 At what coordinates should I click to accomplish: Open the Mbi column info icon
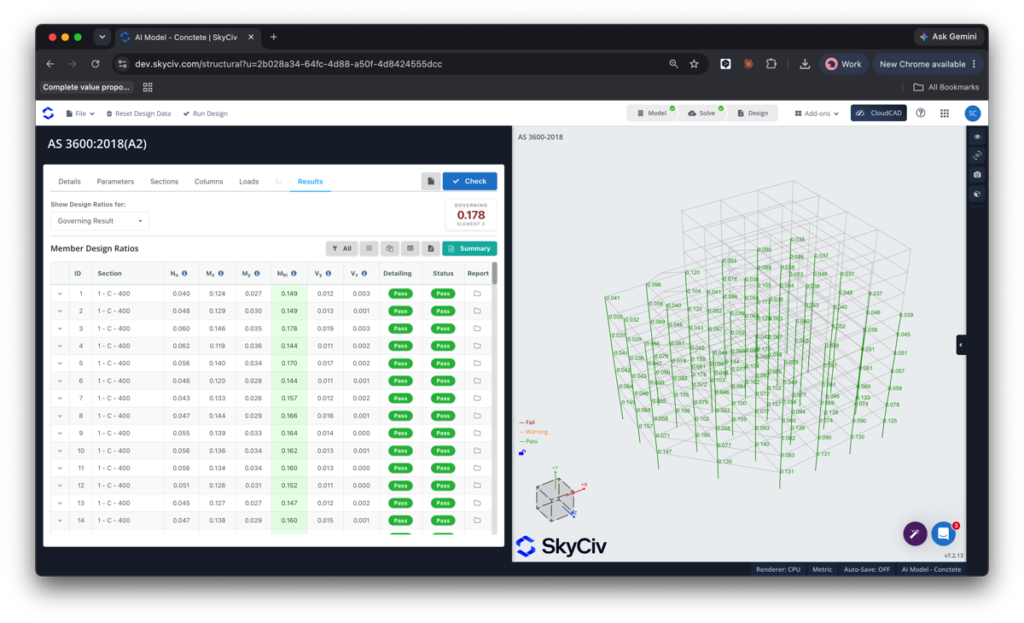pyautogui.click(x=294, y=274)
